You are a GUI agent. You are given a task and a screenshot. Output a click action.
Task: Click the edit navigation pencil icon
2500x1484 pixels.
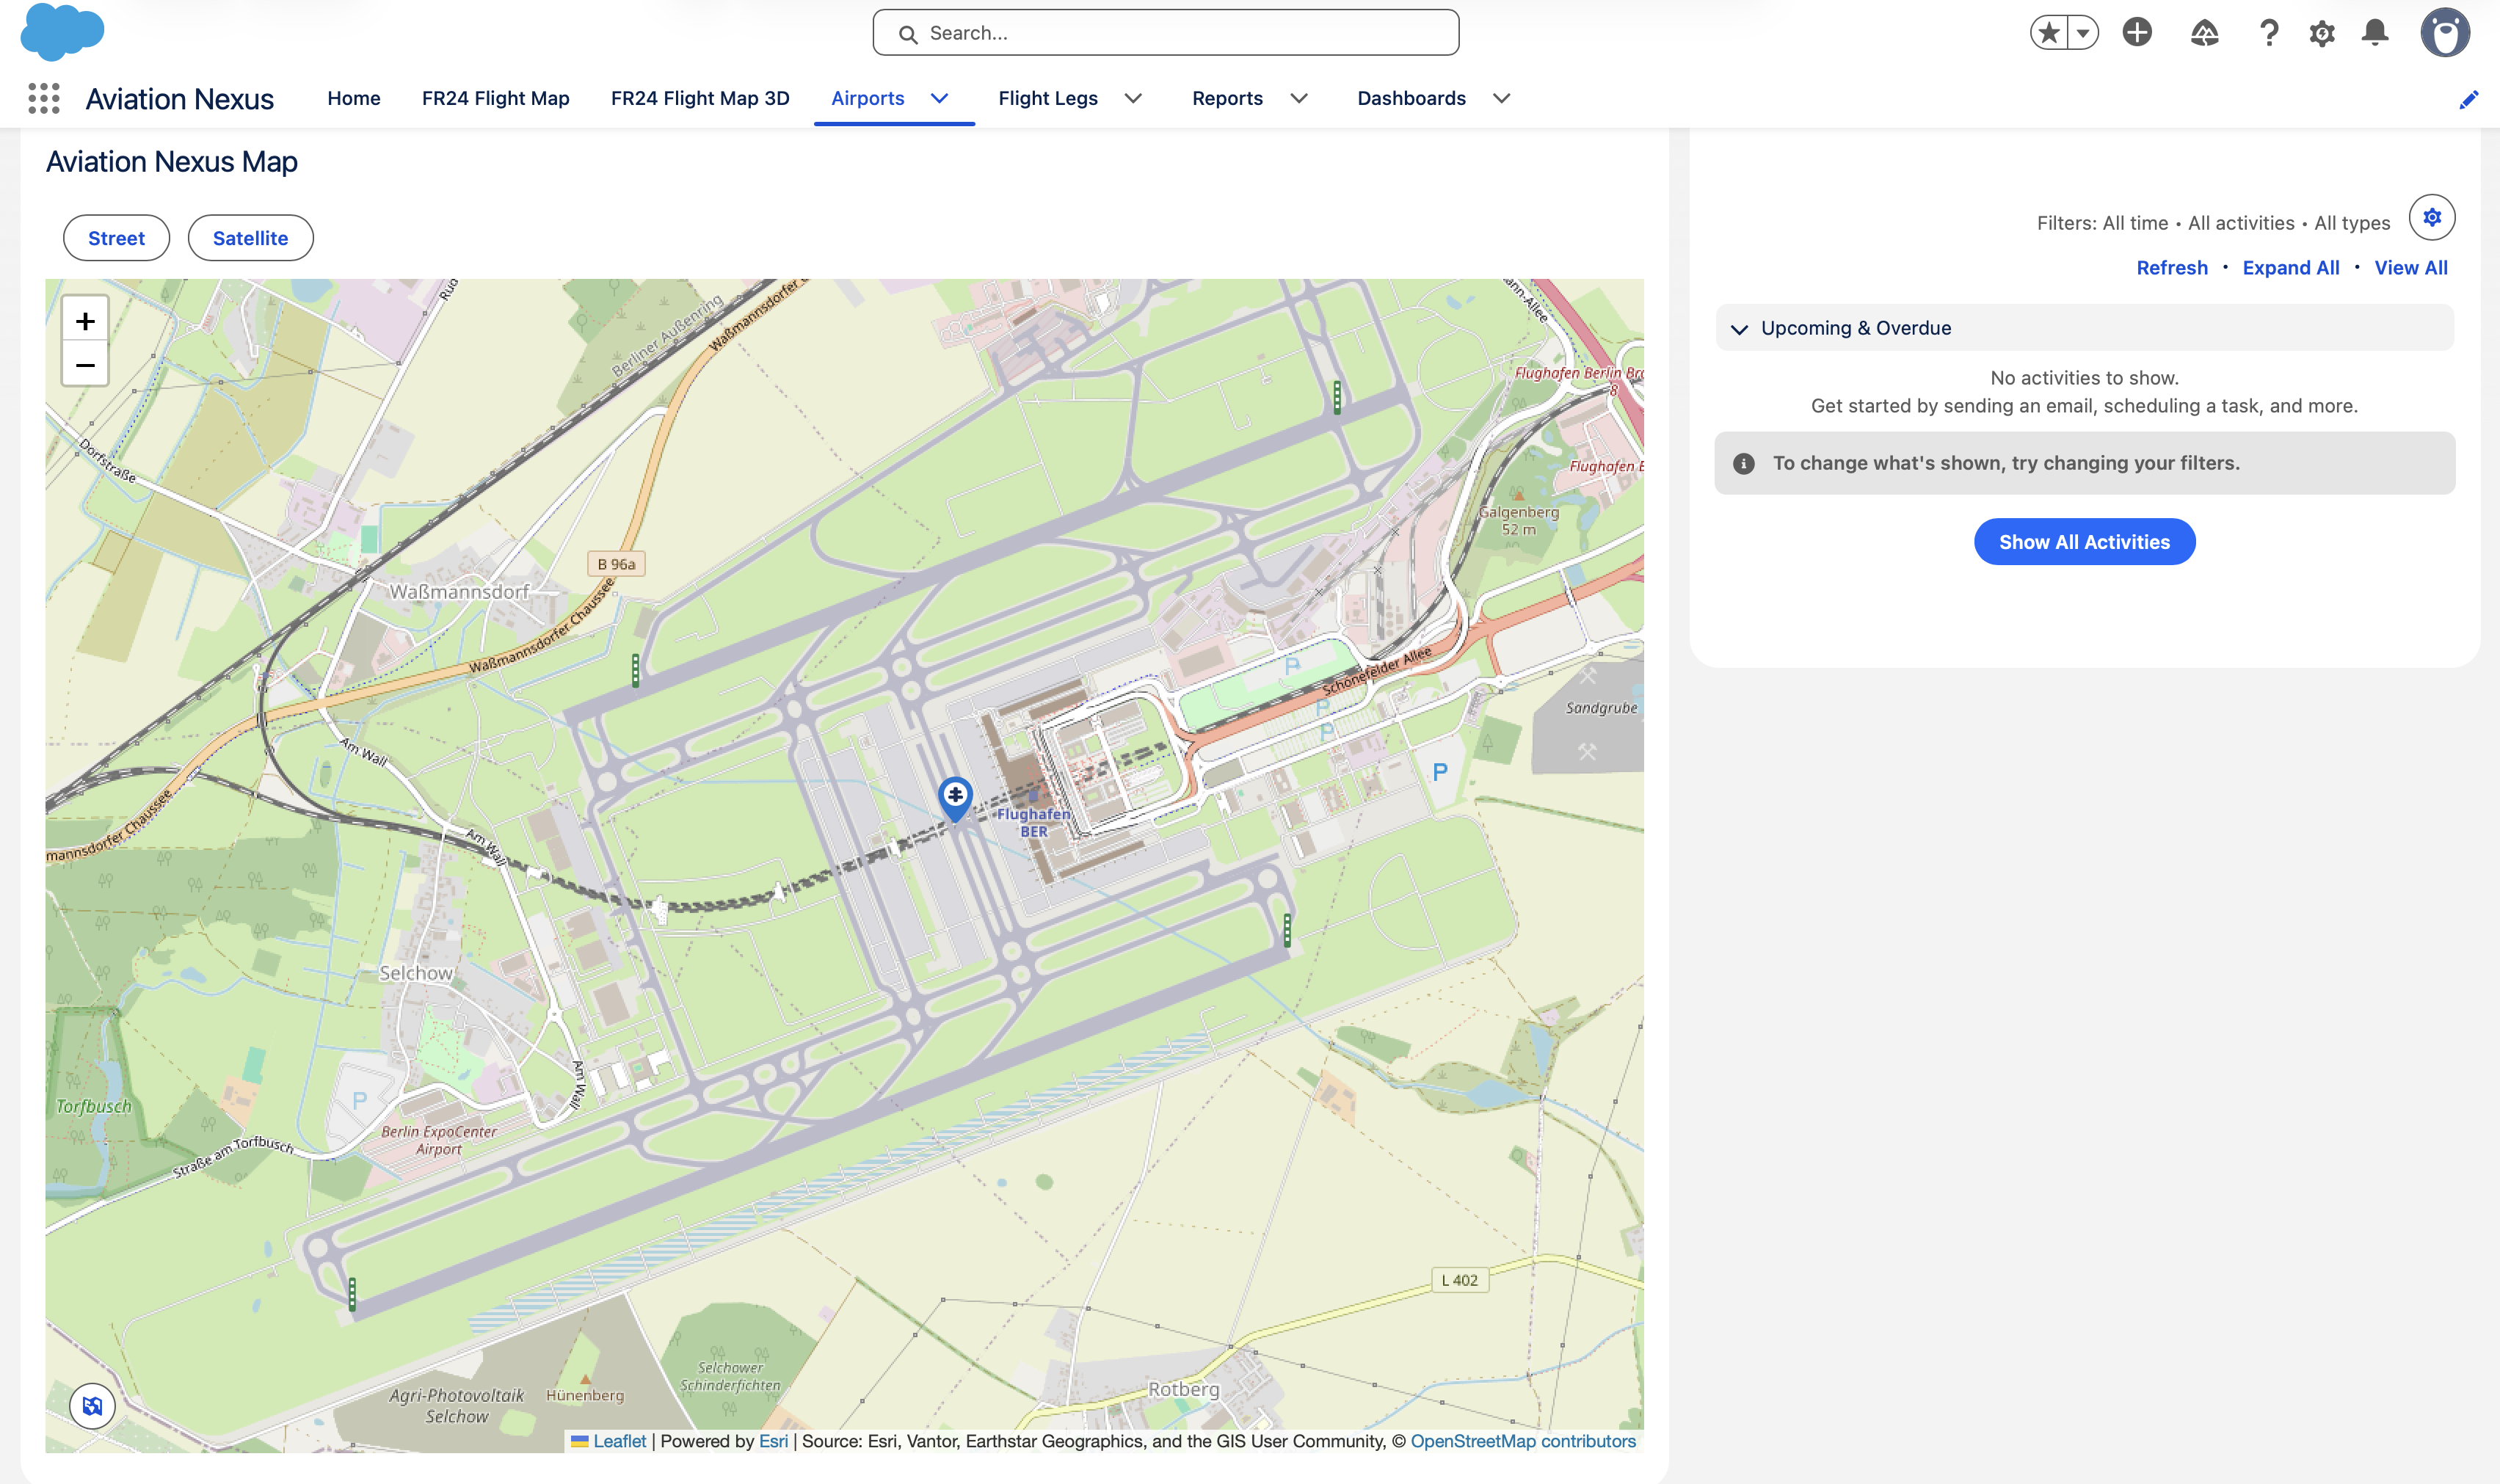(x=2469, y=99)
